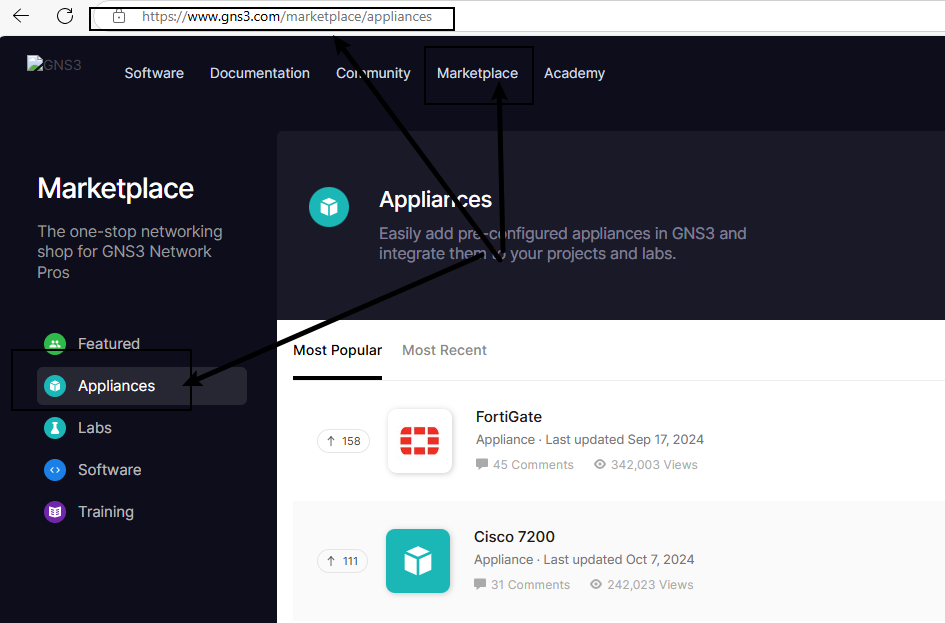Click the Cisco 7200 teal cube thumbnail
The height and width of the screenshot is (623, 945).
(x=418, y=561)
